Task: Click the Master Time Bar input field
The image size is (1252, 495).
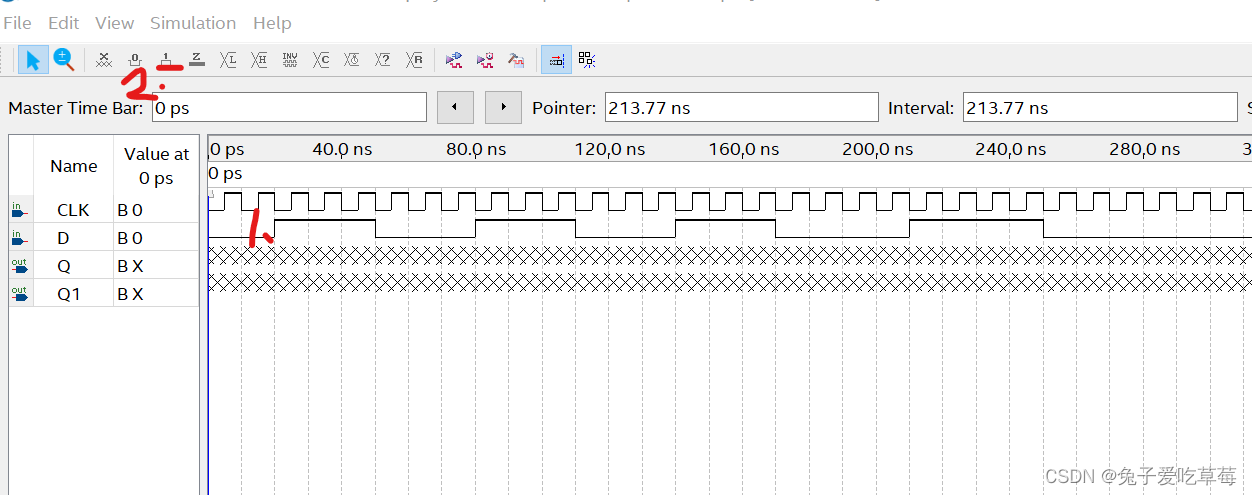Action: coord(289,108)
